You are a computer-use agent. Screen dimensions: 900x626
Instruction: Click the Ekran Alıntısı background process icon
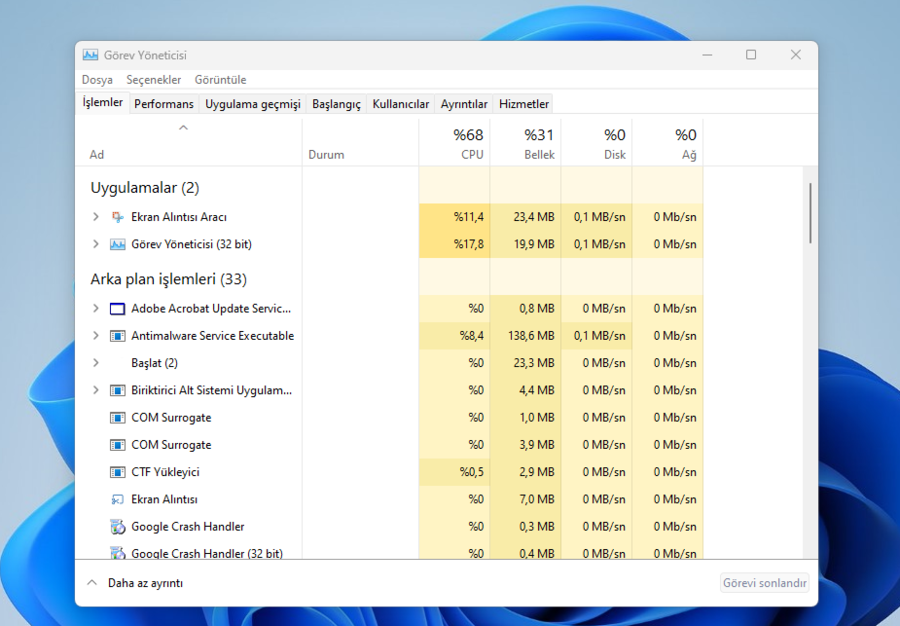pos(117,499)
